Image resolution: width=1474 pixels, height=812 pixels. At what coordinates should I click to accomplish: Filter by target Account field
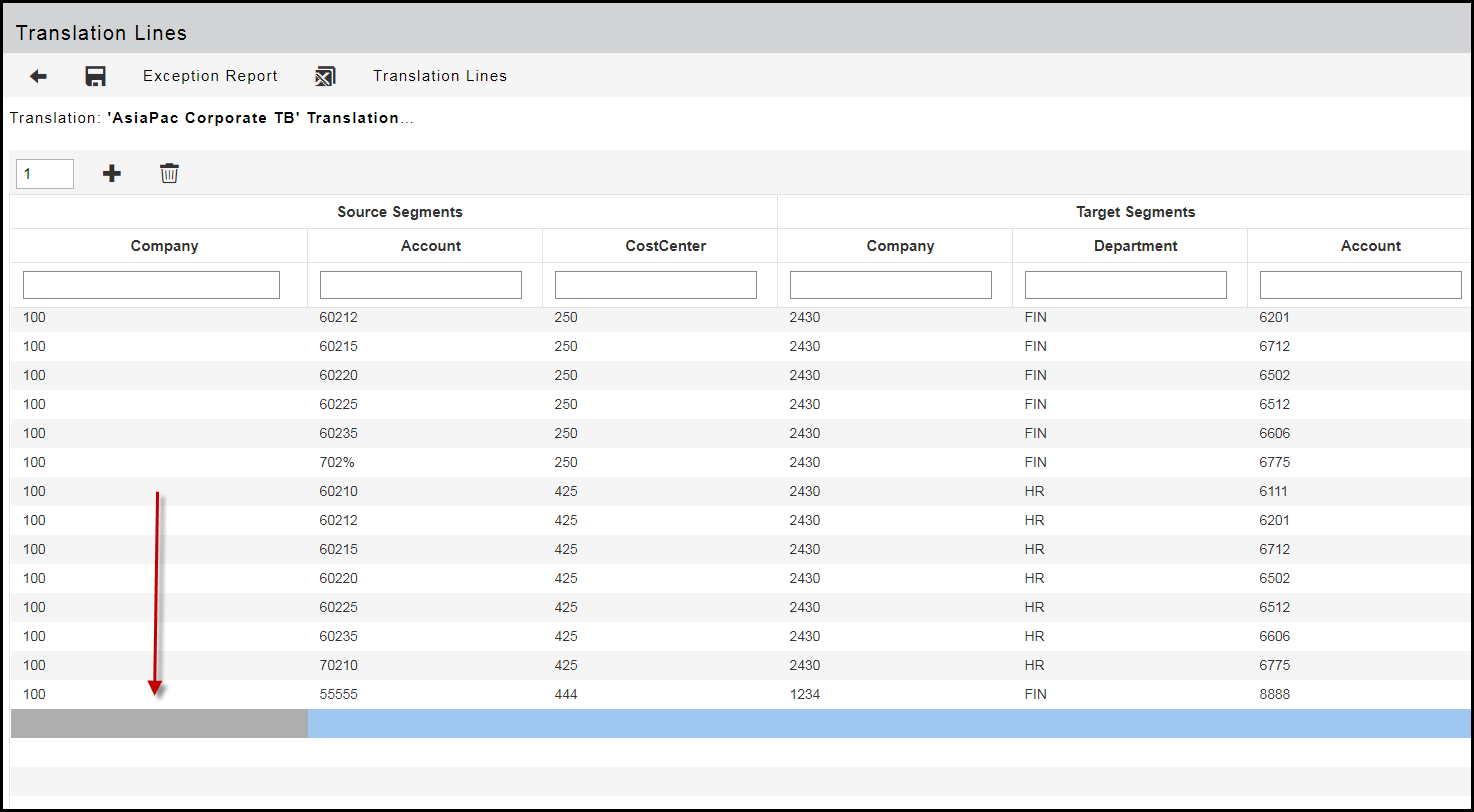[x=1361, y=285]
